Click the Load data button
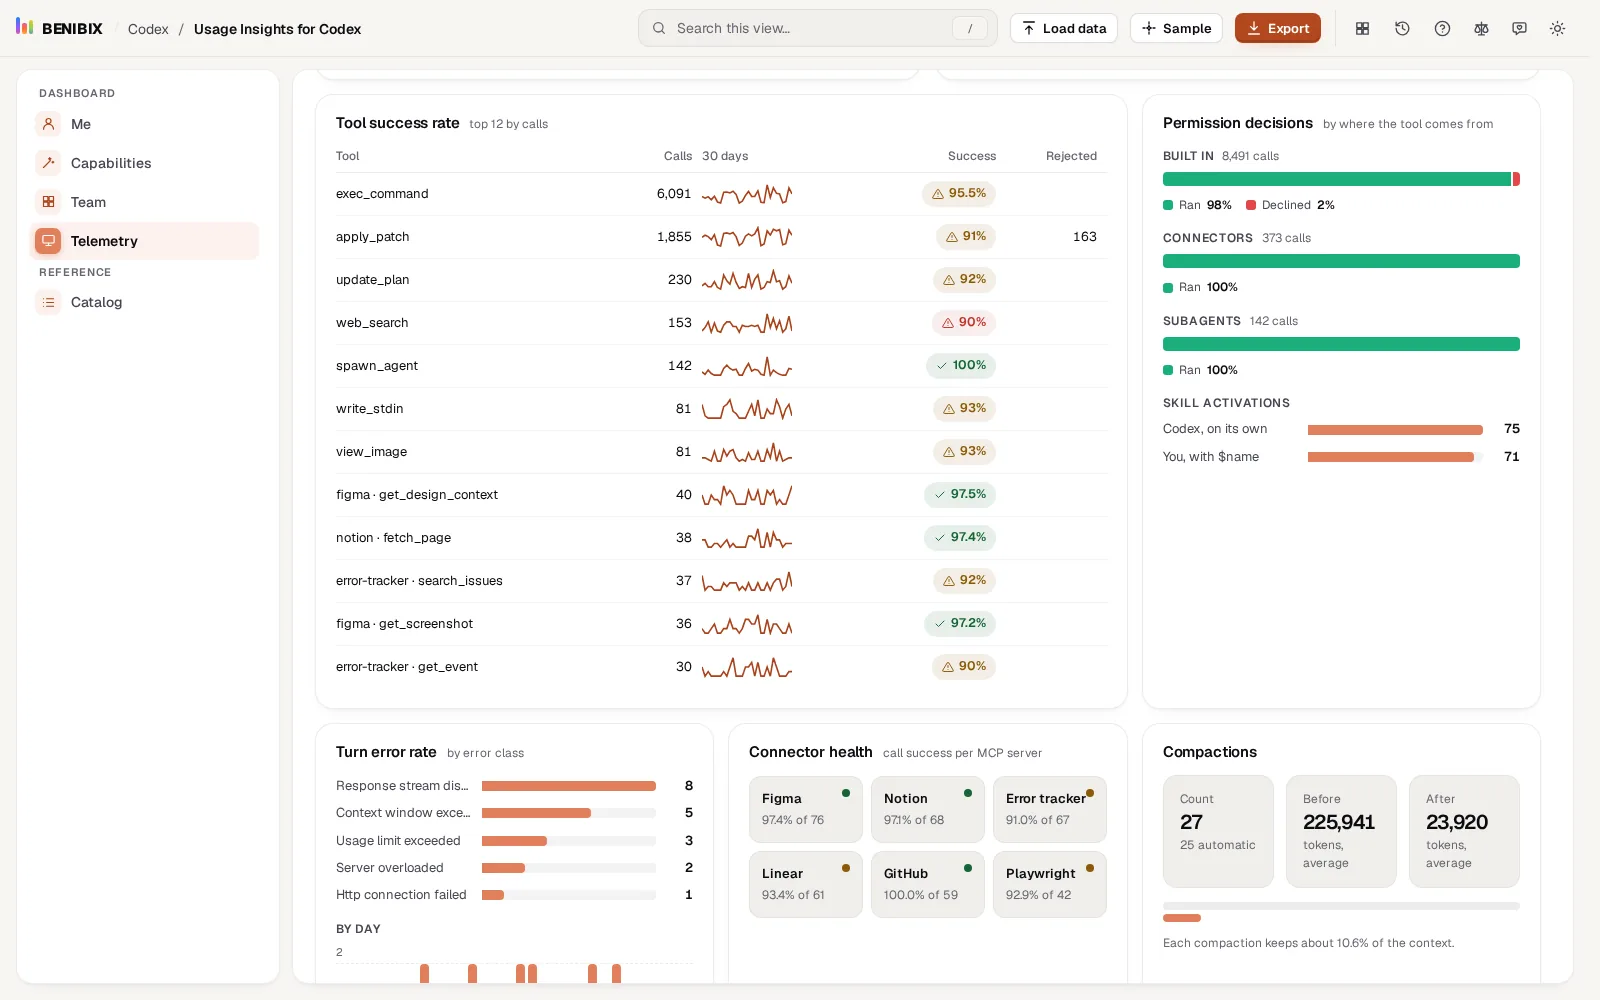The image size is (1600, 1000). pyautogui.click(x=1064, y=28)
